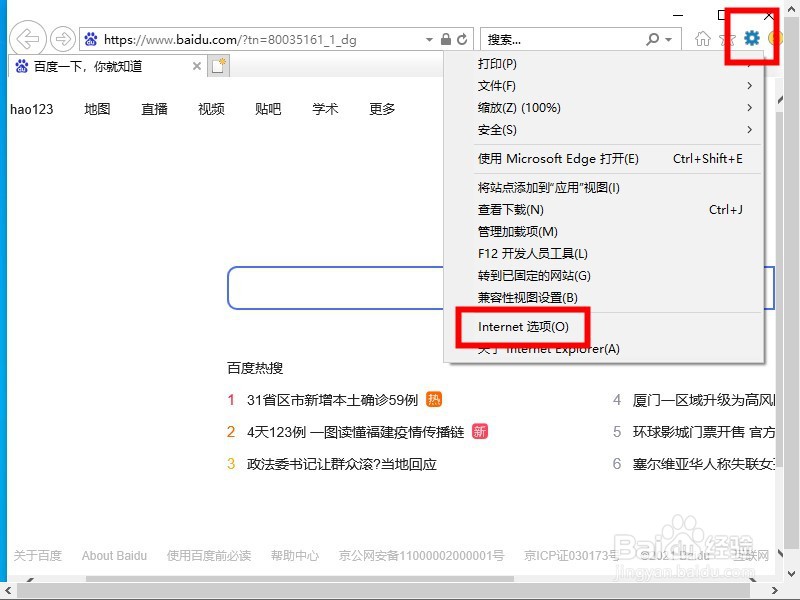This screenshot has width=800, height=600.
Task: Open hot search 4天123例 一图读懂福建疫情传播链
Action: point(355,432)
